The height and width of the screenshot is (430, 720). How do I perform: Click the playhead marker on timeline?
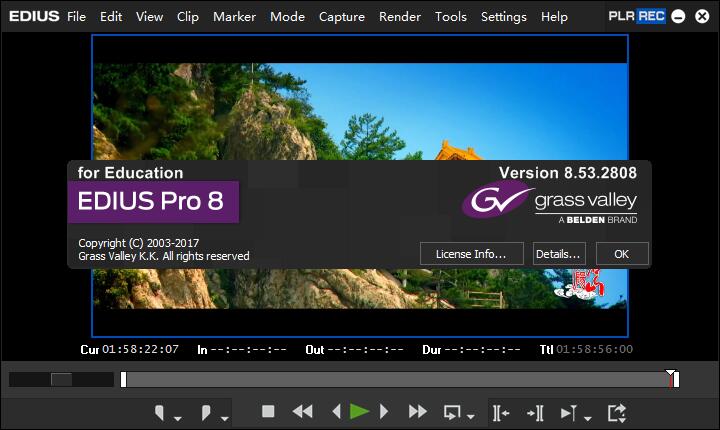671,378
